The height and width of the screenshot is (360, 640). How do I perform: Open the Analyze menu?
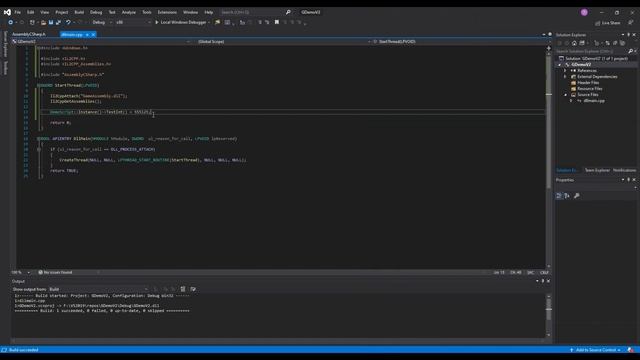coord(129,12)
